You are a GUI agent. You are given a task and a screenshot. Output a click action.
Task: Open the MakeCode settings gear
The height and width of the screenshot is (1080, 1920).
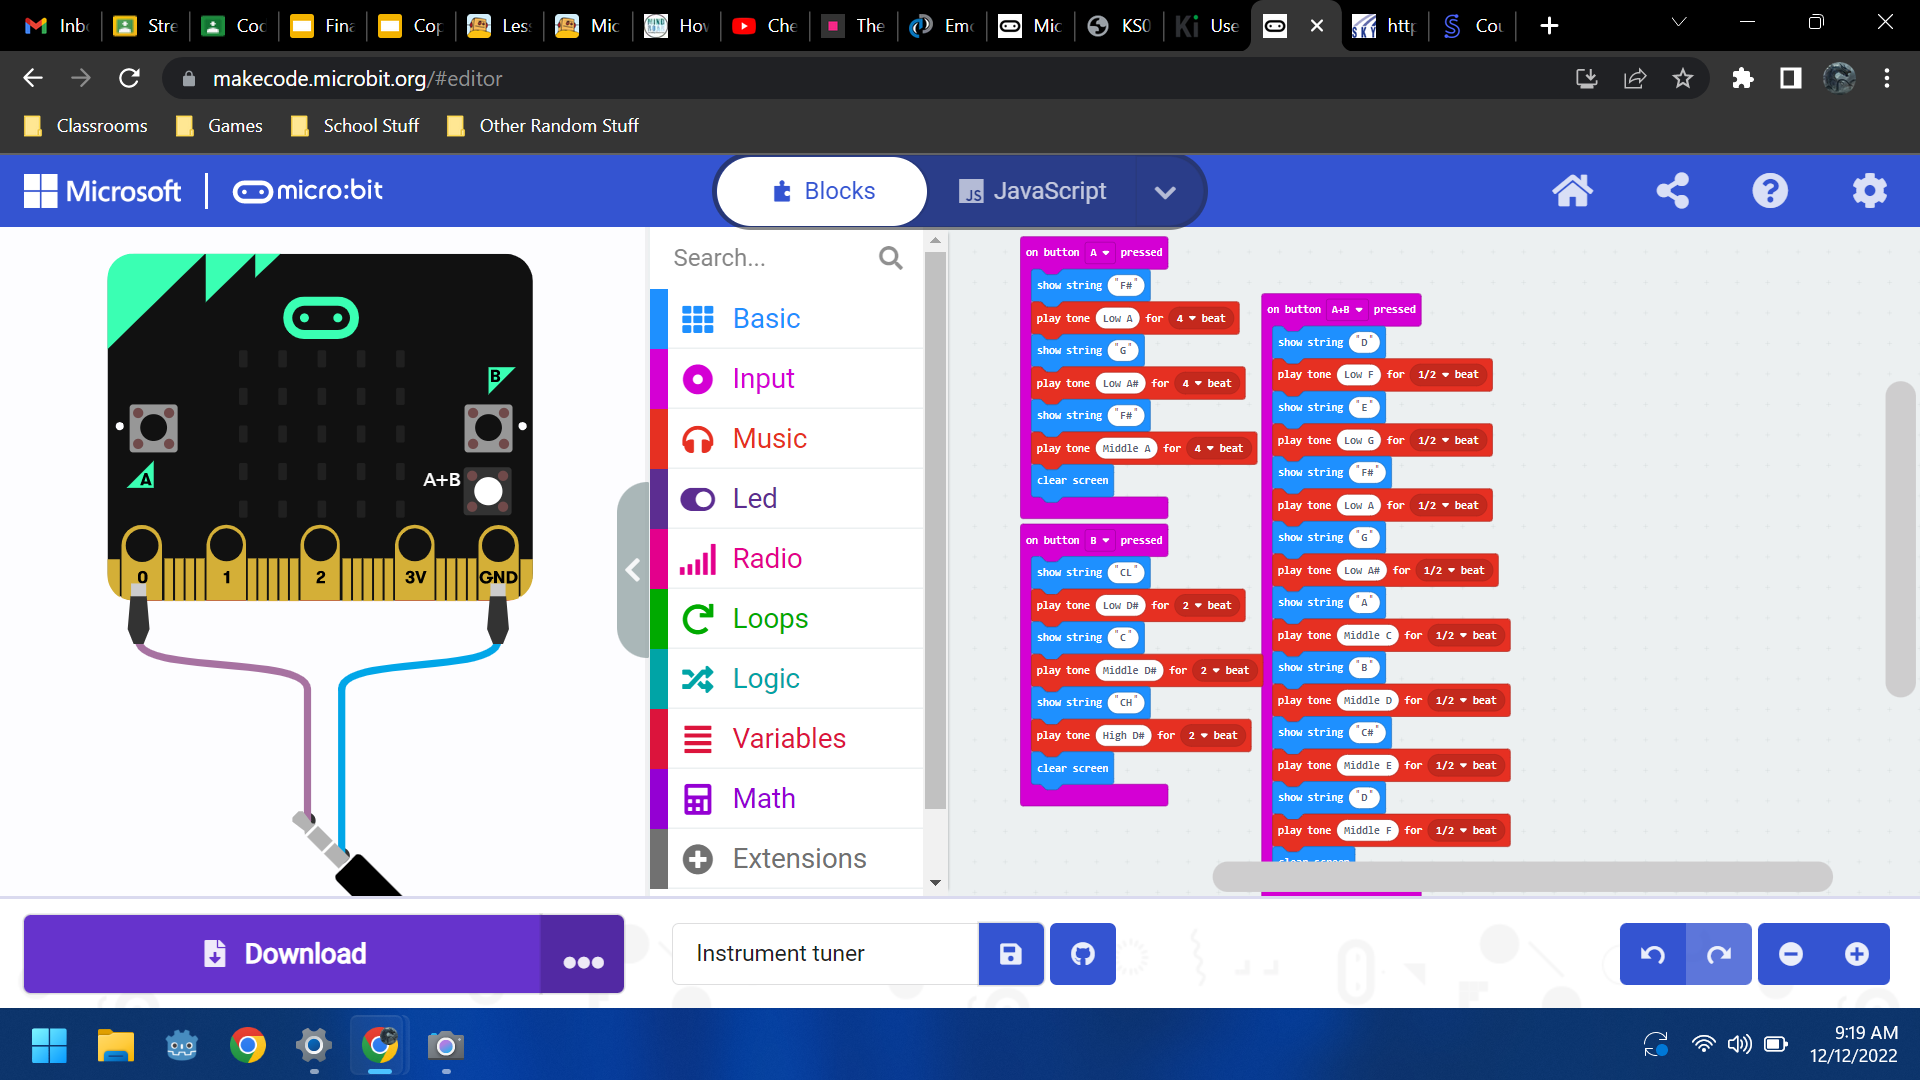(1869, 191)
